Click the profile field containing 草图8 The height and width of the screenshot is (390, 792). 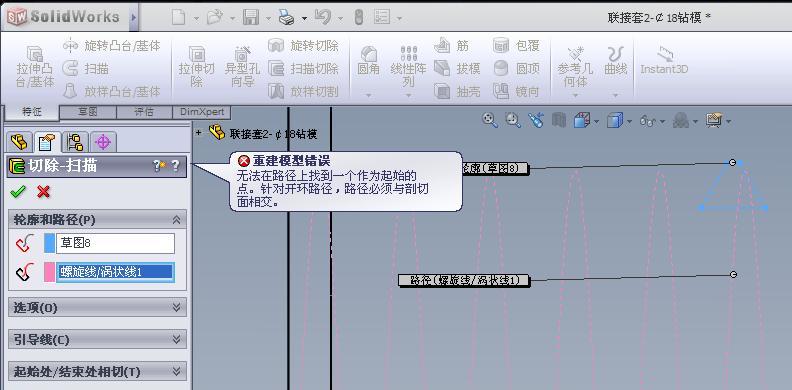click(116, 243)
